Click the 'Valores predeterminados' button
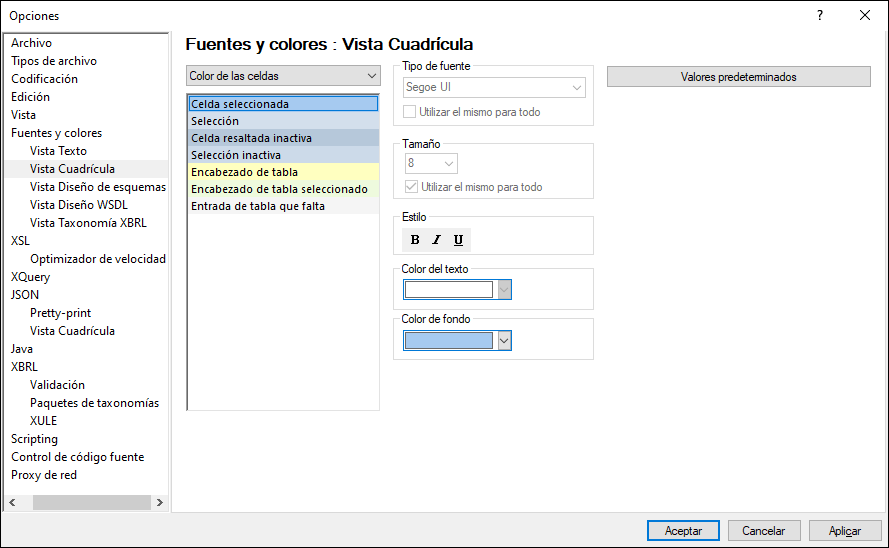 pos(738,77)
